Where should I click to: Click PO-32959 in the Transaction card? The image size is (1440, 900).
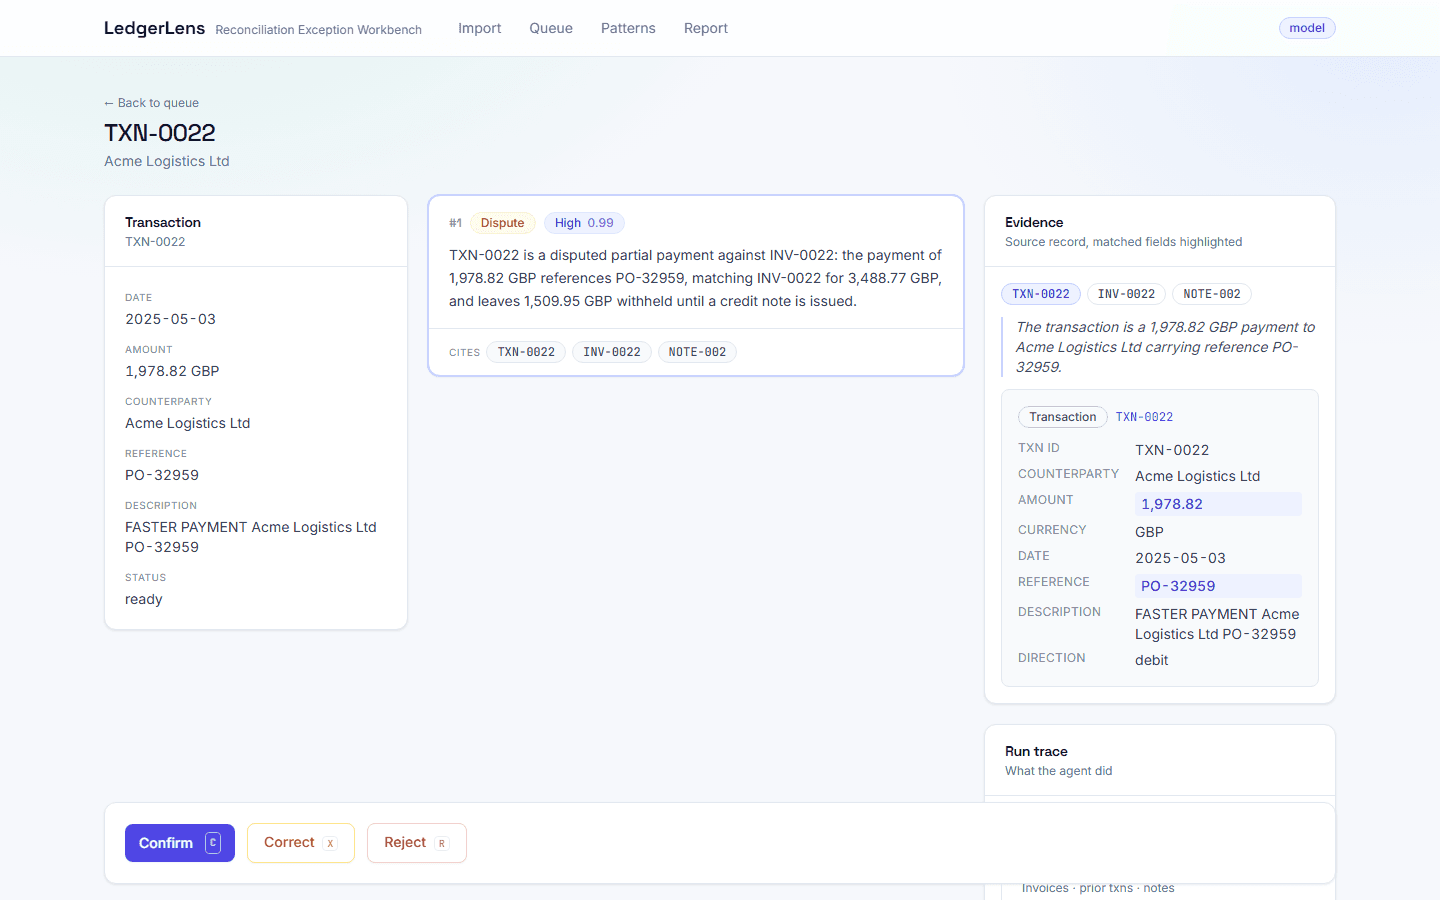[162, 475]
